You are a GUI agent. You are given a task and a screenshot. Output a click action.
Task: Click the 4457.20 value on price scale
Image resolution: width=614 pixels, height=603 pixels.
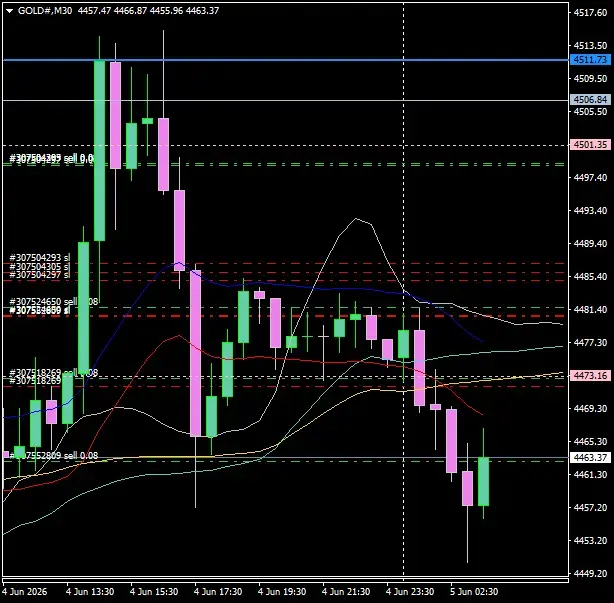(x=590, y=507)
